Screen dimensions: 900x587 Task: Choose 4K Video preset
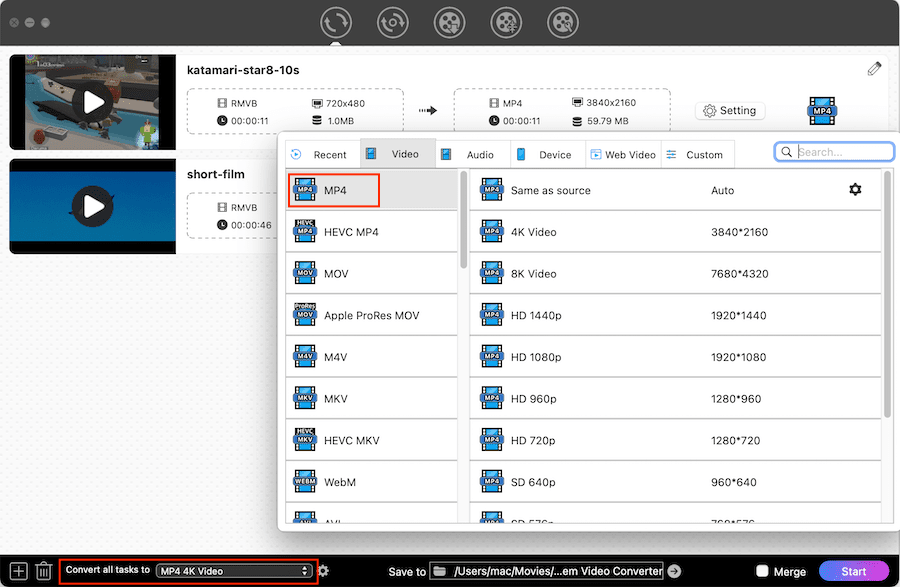pyautogui.click(x=675, y=232)
